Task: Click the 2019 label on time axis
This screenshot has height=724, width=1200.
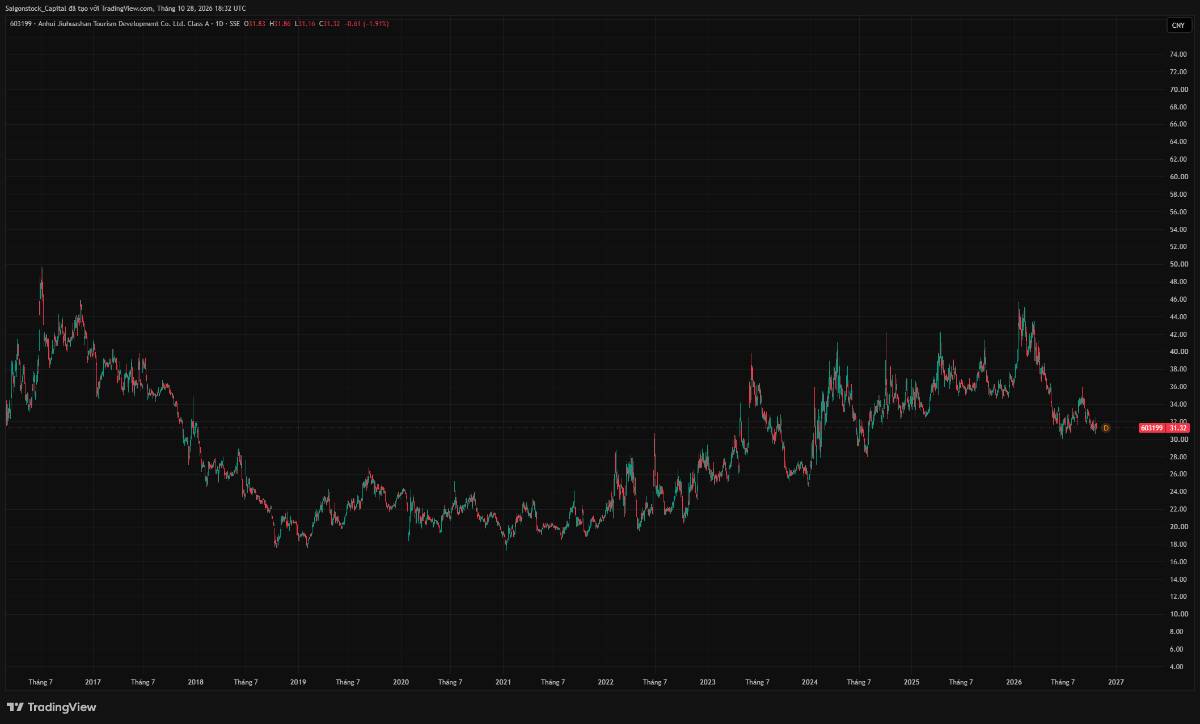Action: [x=298, y=682]
